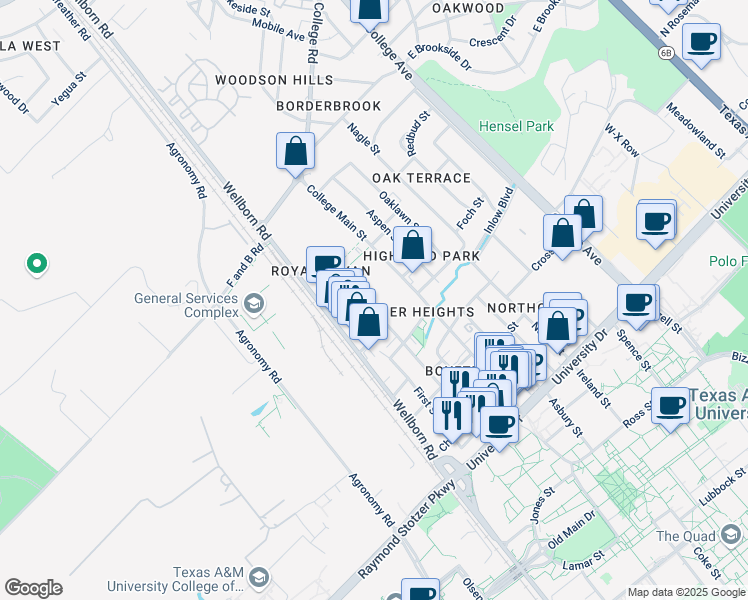Select the General Services Complex label

click(186, 305)
